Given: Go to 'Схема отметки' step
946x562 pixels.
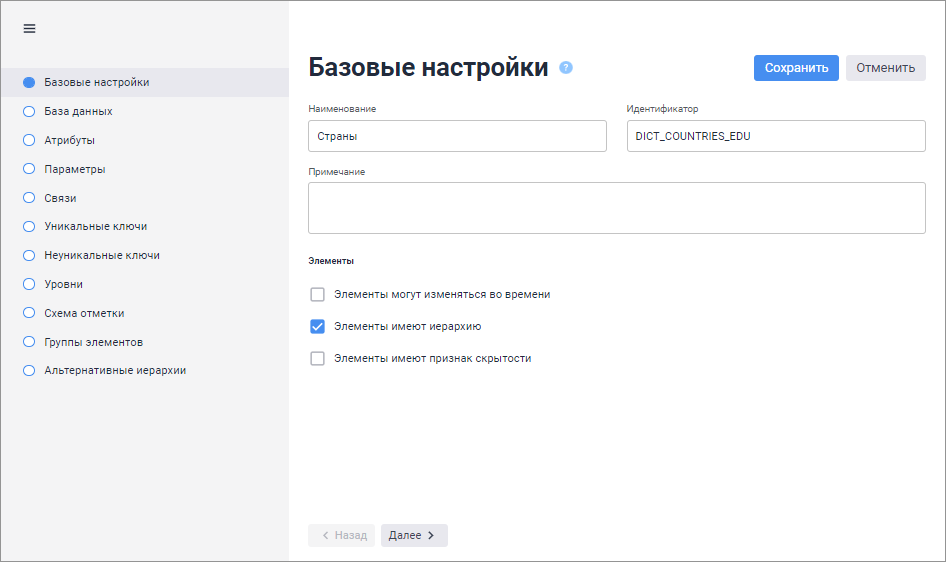Looking at the screenshot, I should 84,313.
